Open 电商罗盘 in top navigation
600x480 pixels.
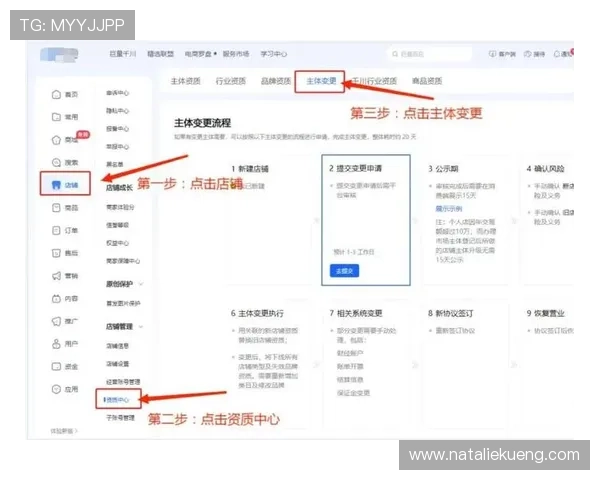[x=198, y=54]
